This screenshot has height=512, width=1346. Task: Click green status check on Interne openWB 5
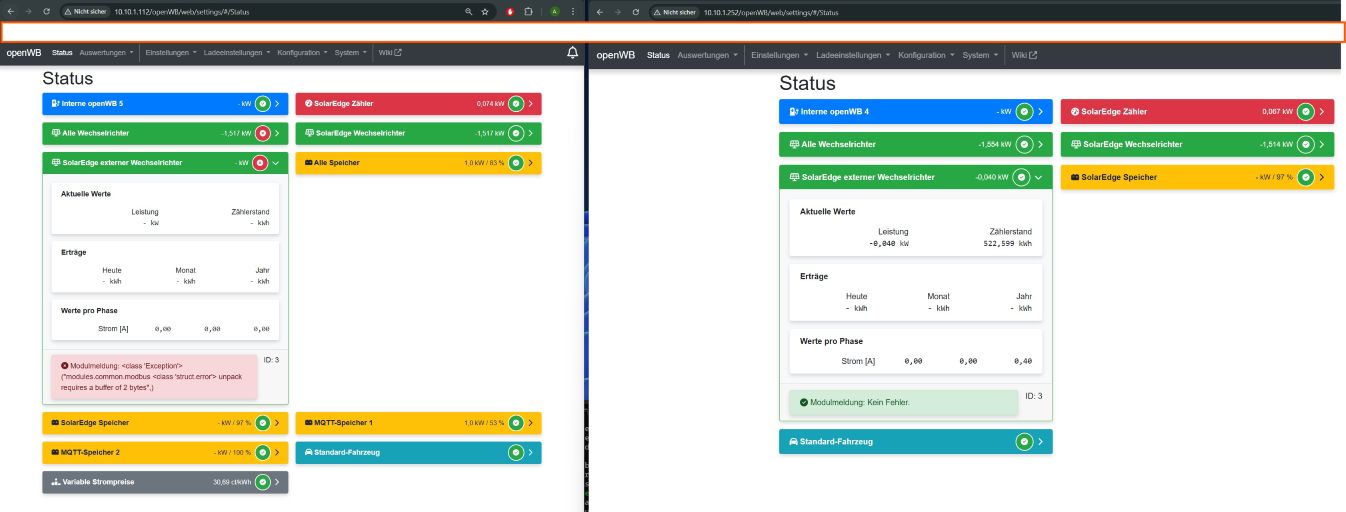pos(262,103)
